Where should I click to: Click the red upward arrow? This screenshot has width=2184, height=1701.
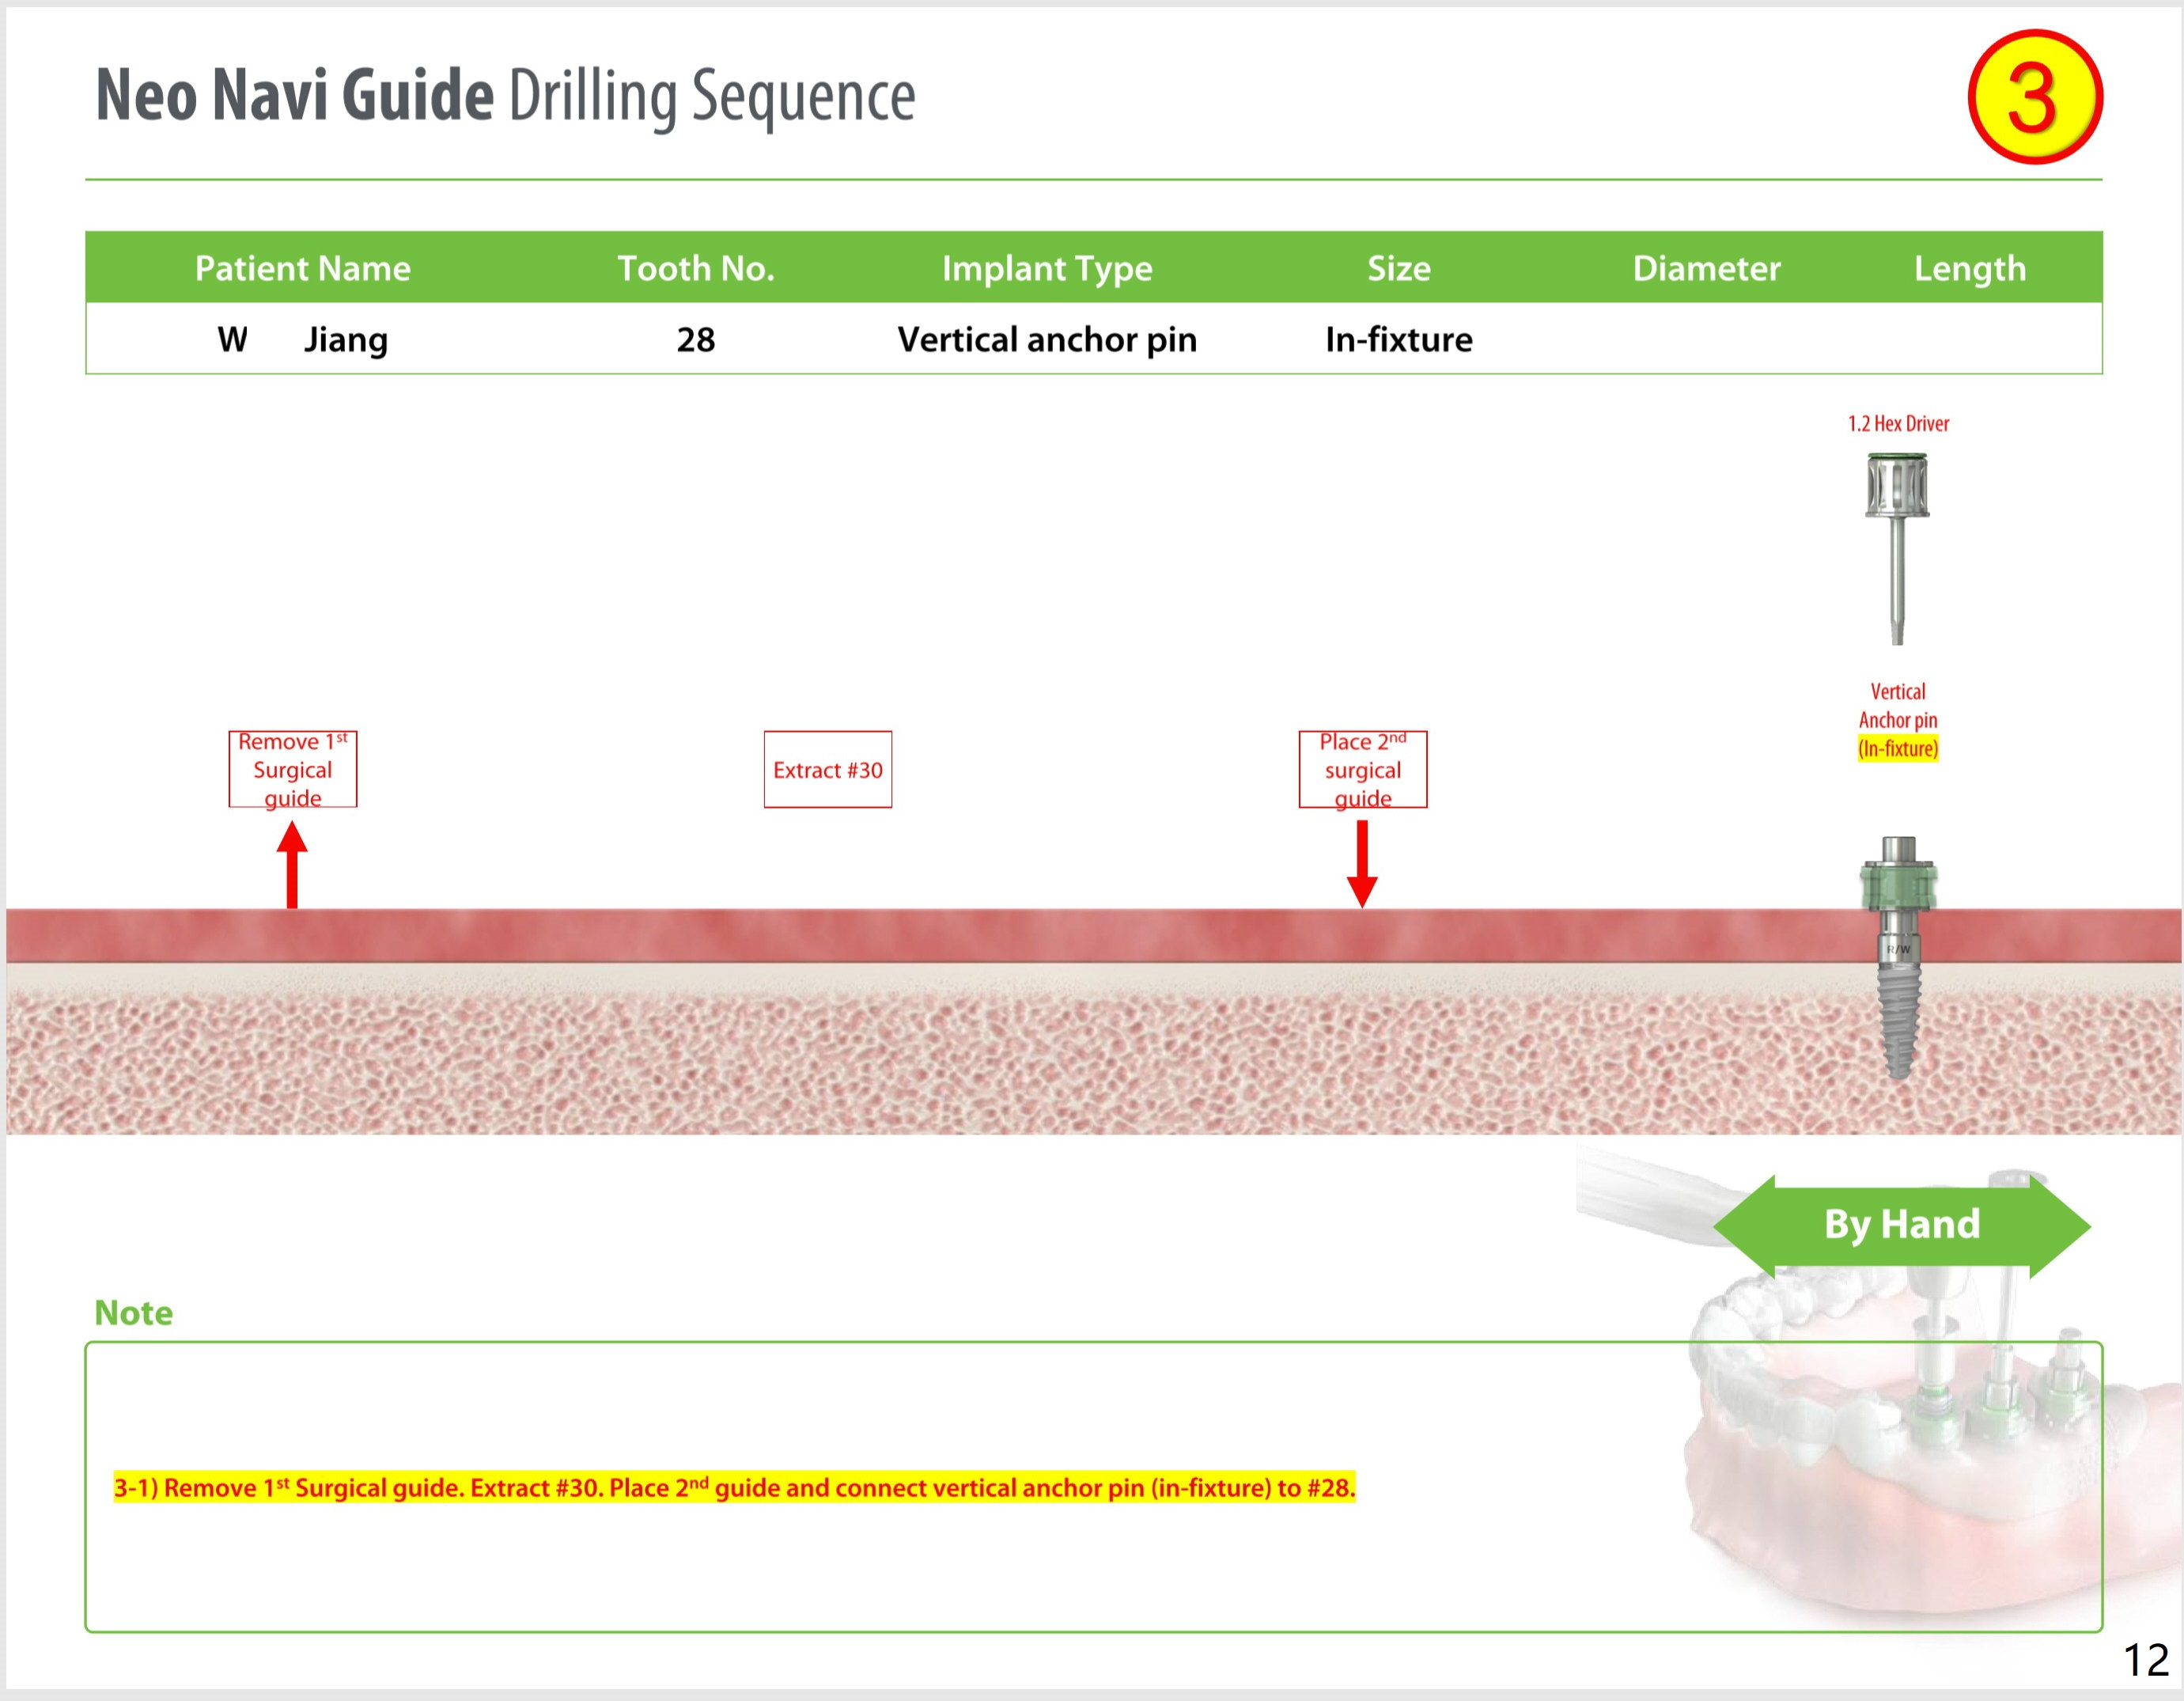click(292, 864)
